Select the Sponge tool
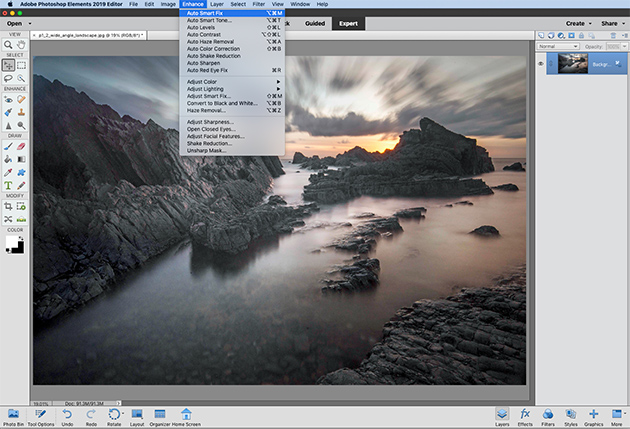 pos(21,126)
